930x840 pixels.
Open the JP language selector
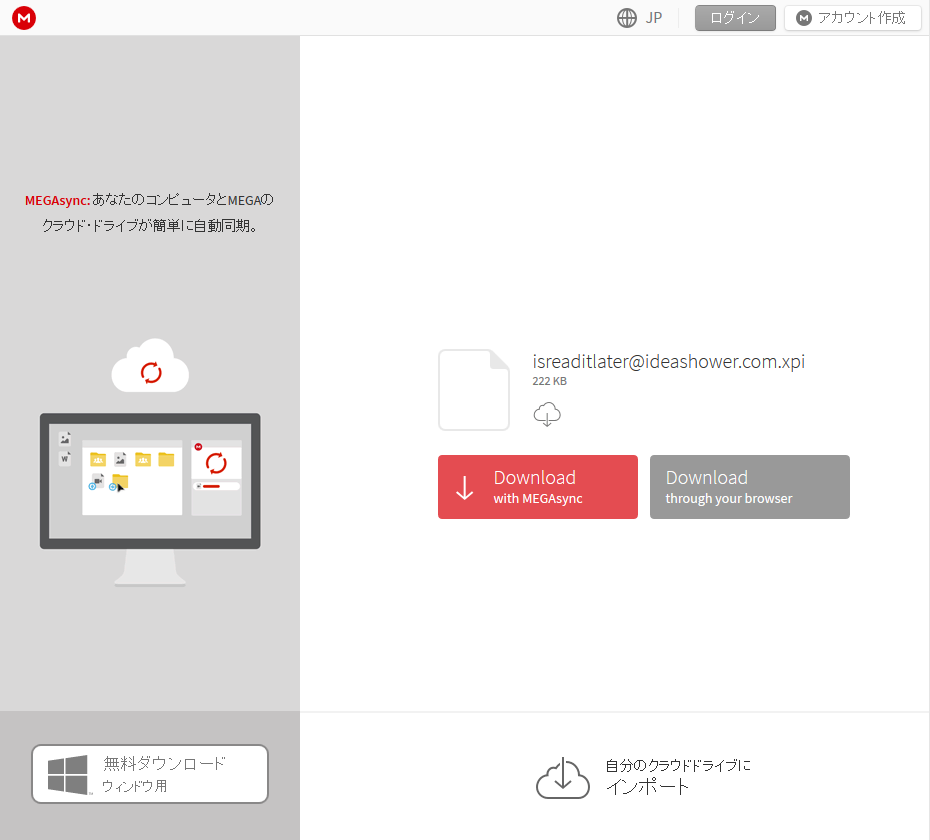click(653, 18)
